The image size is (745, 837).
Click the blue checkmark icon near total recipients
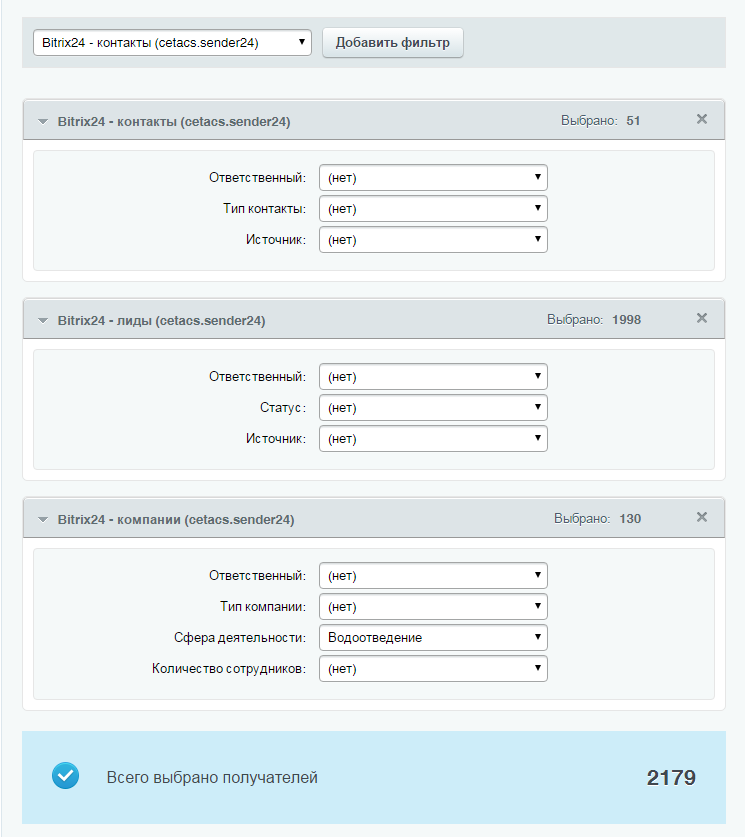pos(66,776)
